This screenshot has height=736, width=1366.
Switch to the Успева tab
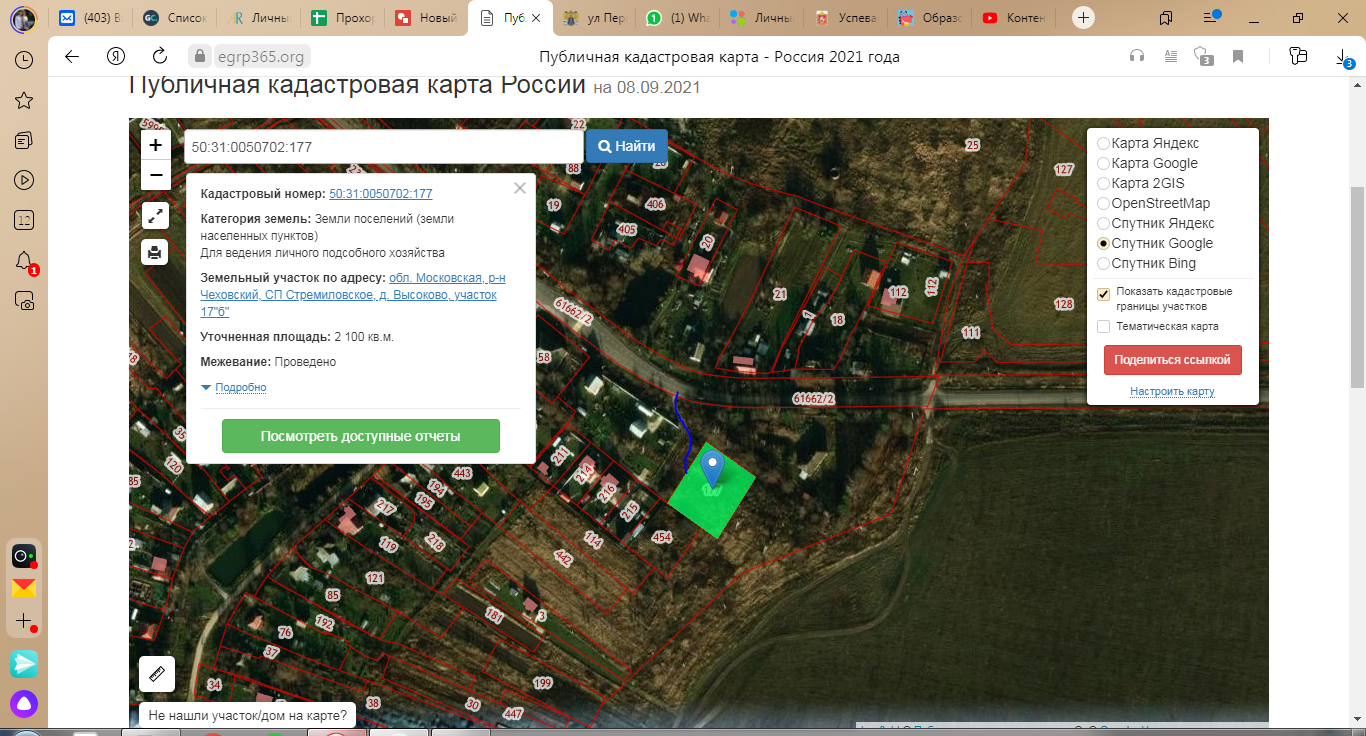[847, 18]
